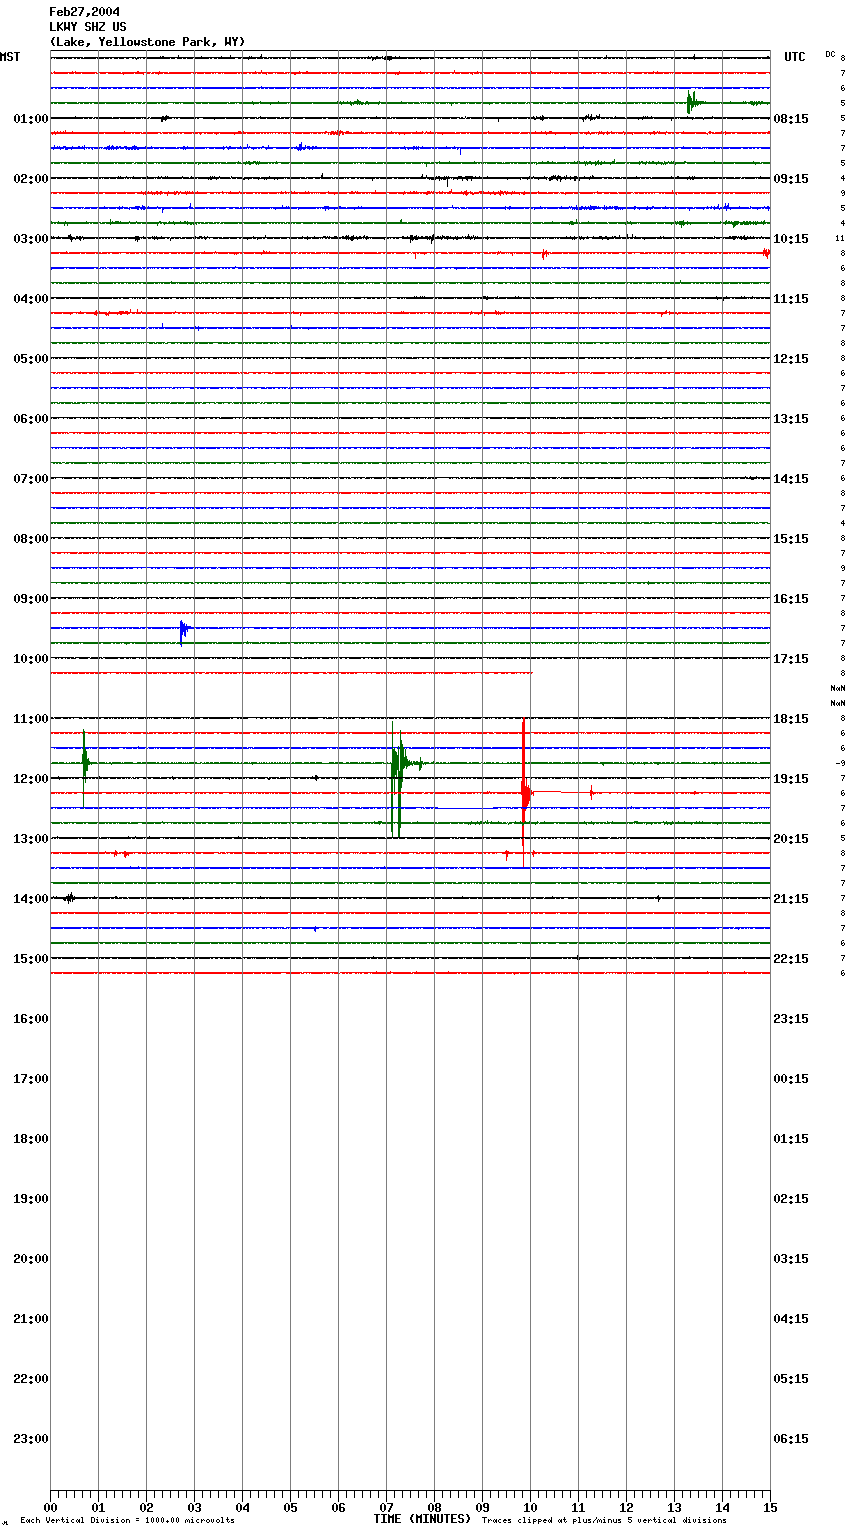This screenshot has height=1534, width=850.
Task: Select the 13:00 MST time label
Action: 31,839
